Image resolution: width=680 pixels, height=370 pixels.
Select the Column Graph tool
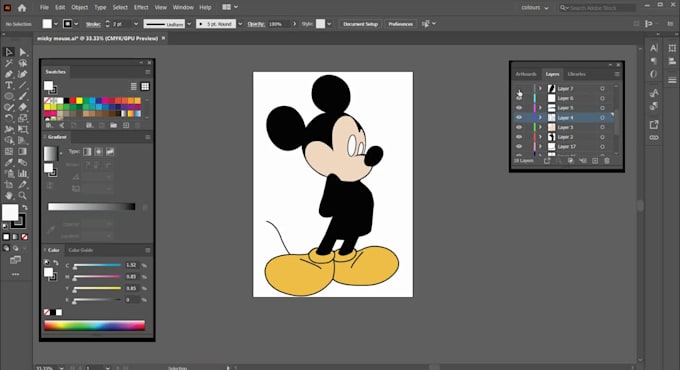tap(23, 174)
